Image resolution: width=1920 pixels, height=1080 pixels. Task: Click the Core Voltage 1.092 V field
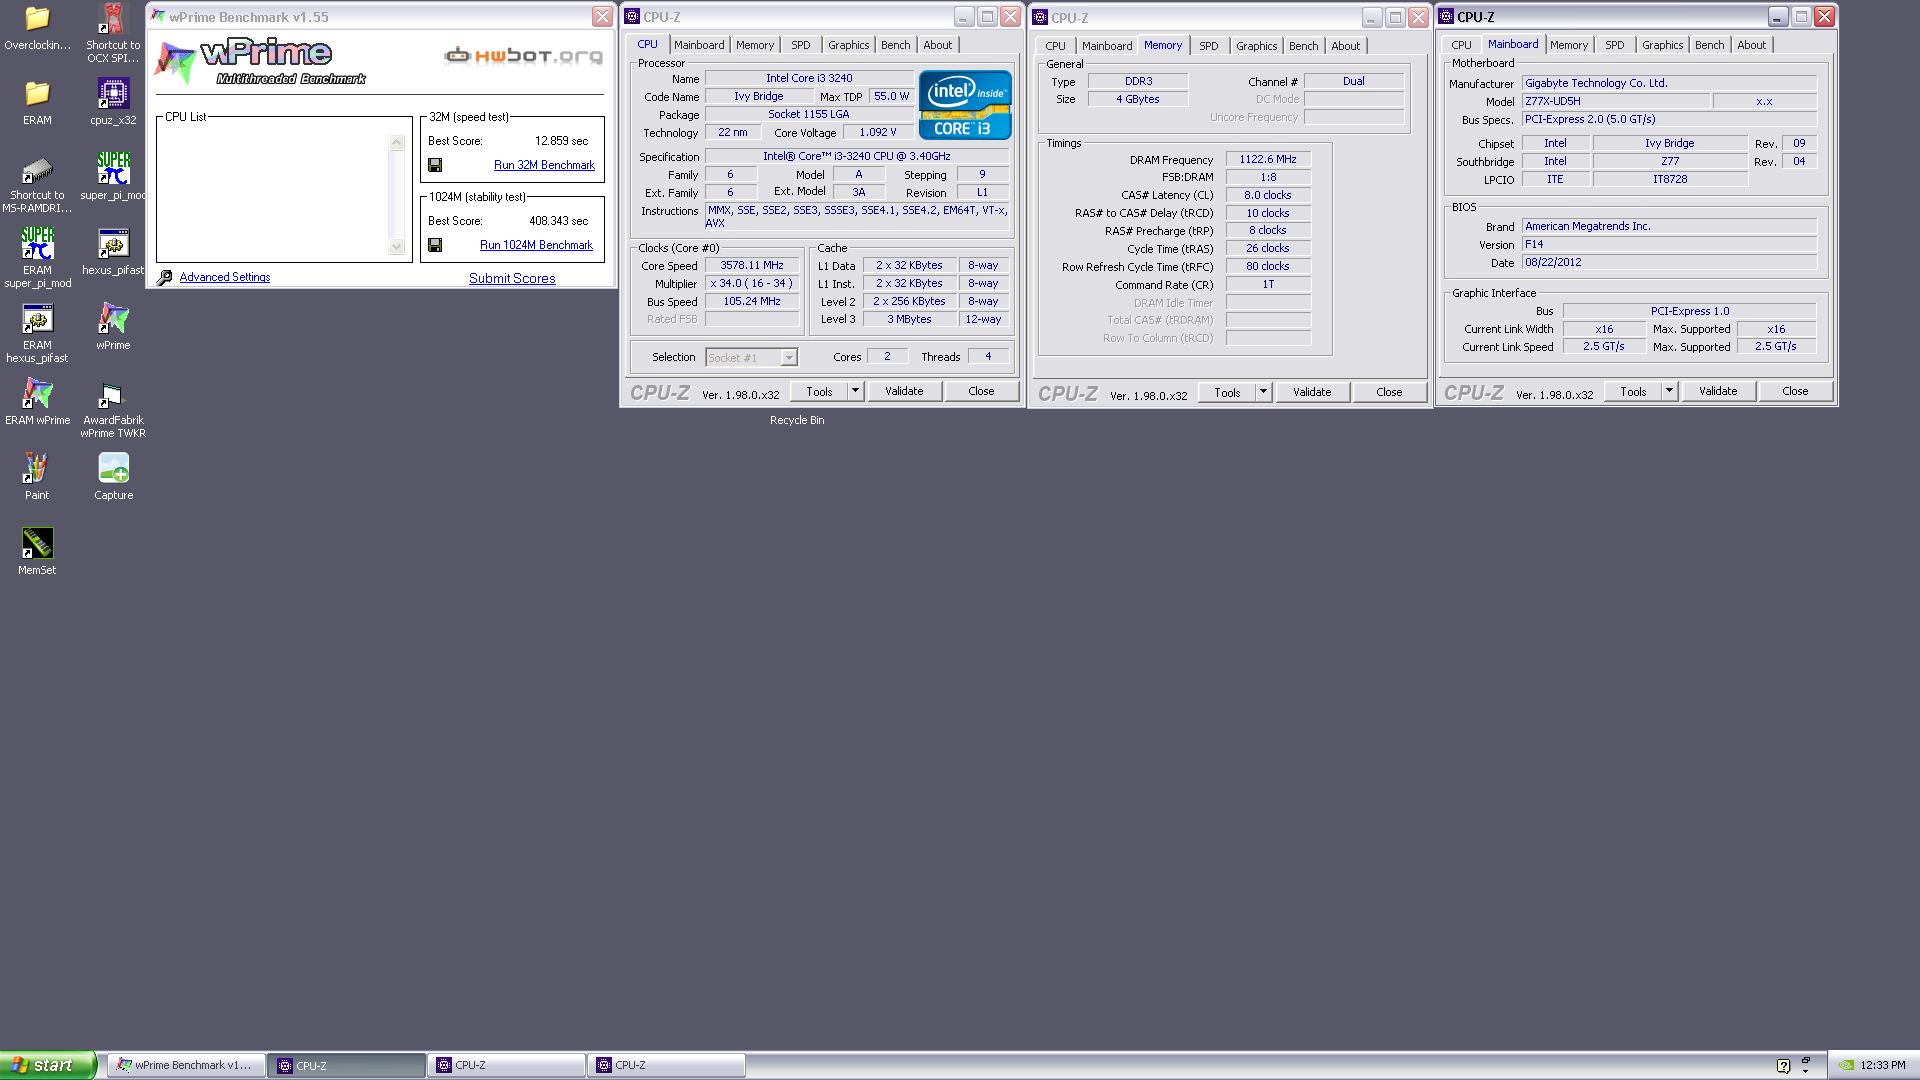(878, 132)
